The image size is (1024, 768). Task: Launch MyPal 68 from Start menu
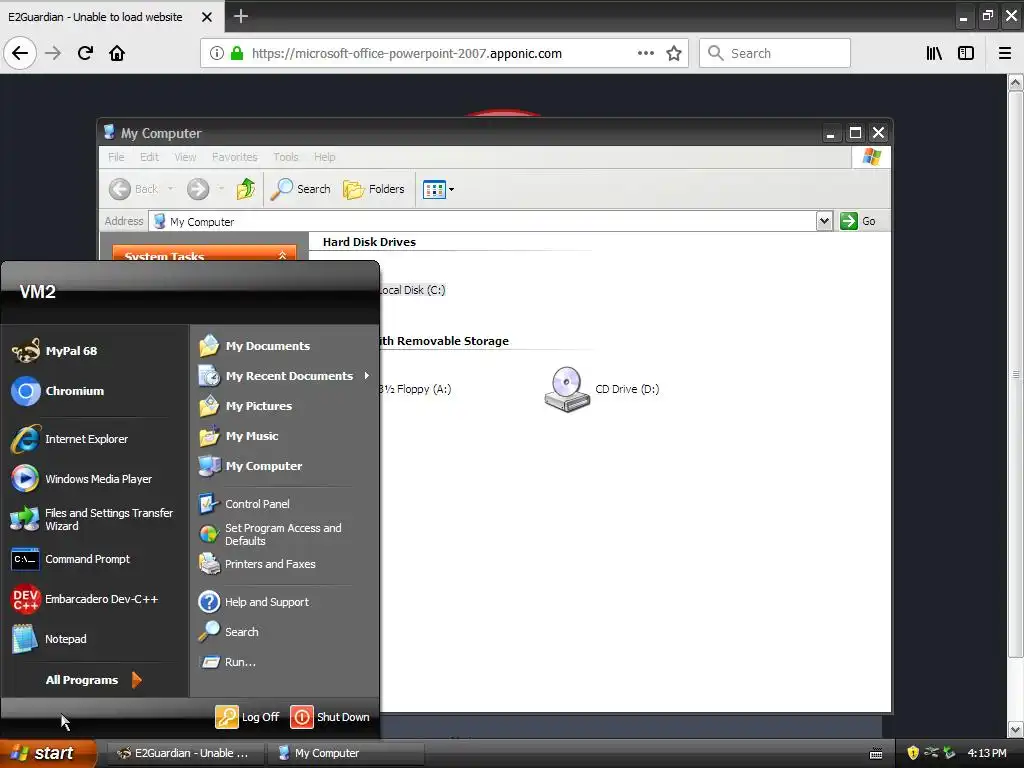[95, 351]
